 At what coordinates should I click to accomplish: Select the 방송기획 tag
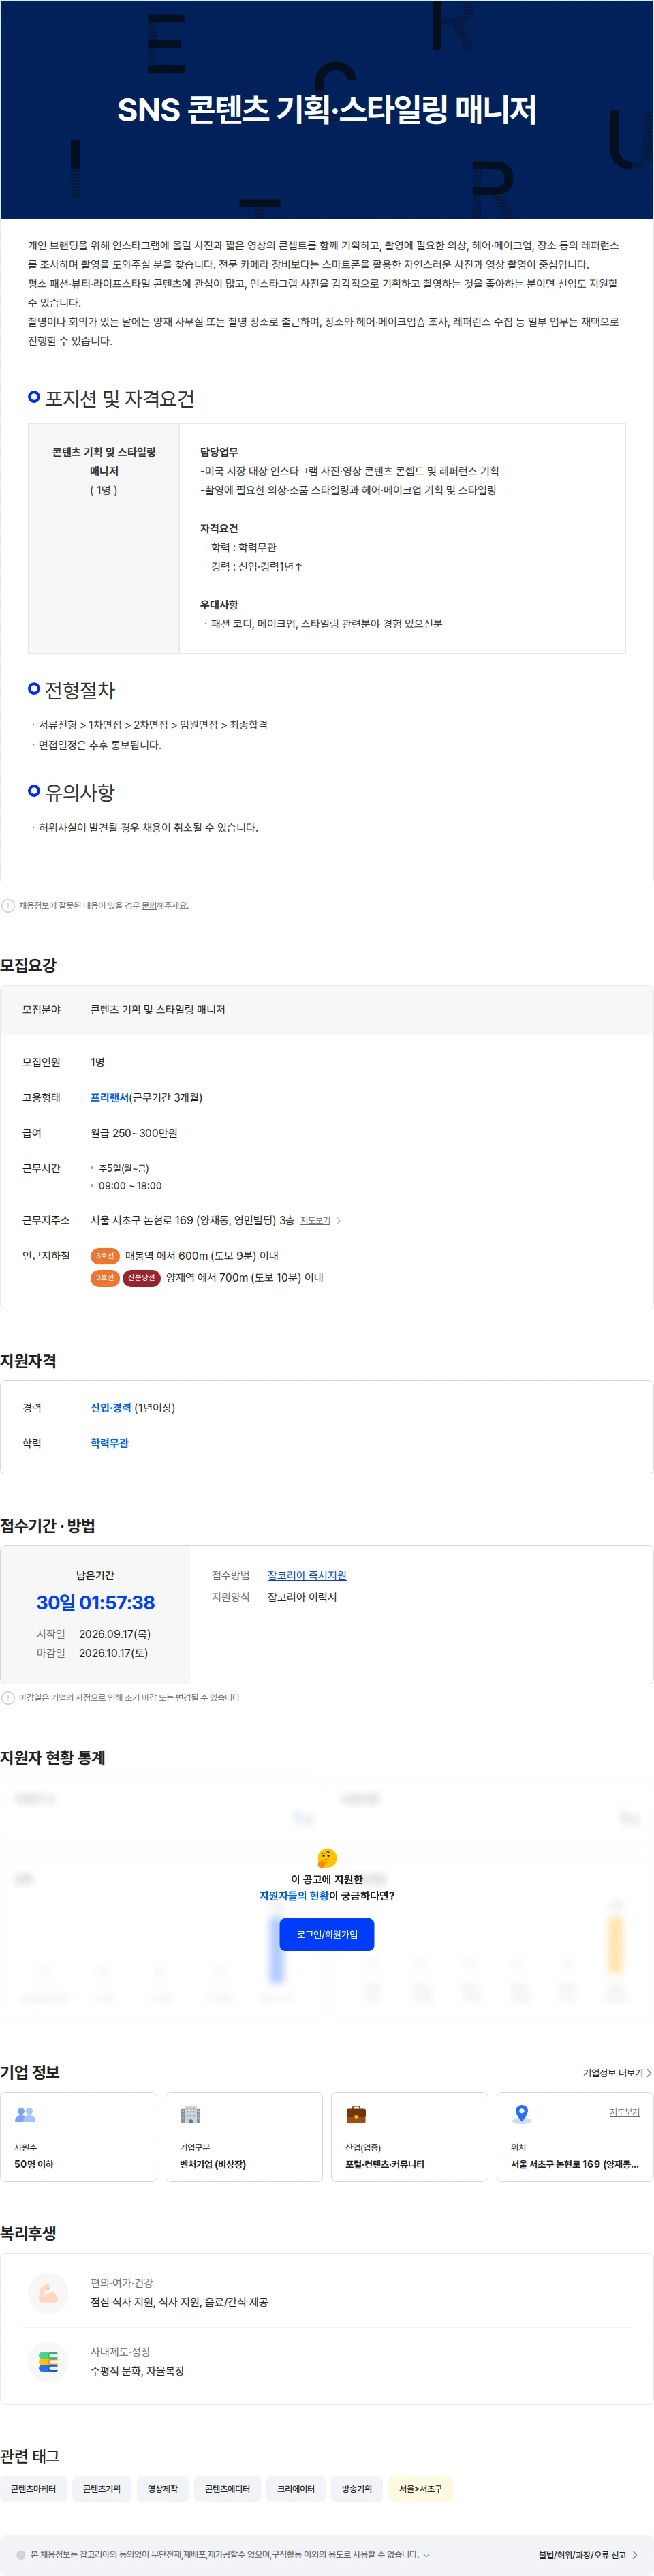tap(357, 2489)
